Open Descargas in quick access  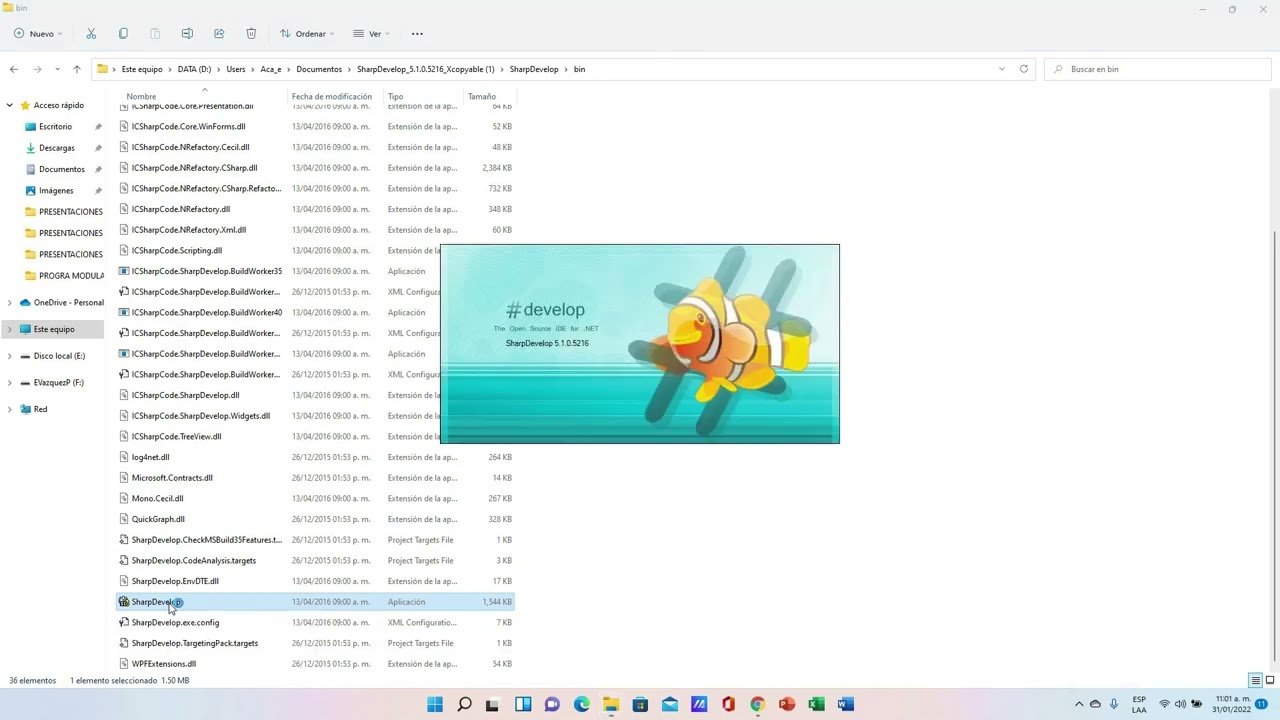coord(57,148)
